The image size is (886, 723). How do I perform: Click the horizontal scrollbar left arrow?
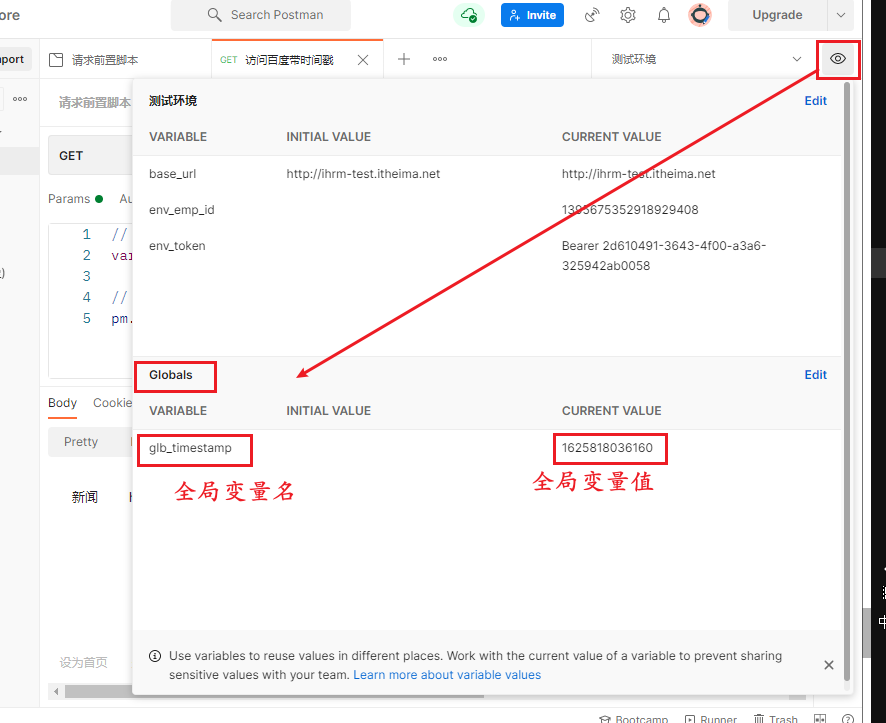click(56, 691)
